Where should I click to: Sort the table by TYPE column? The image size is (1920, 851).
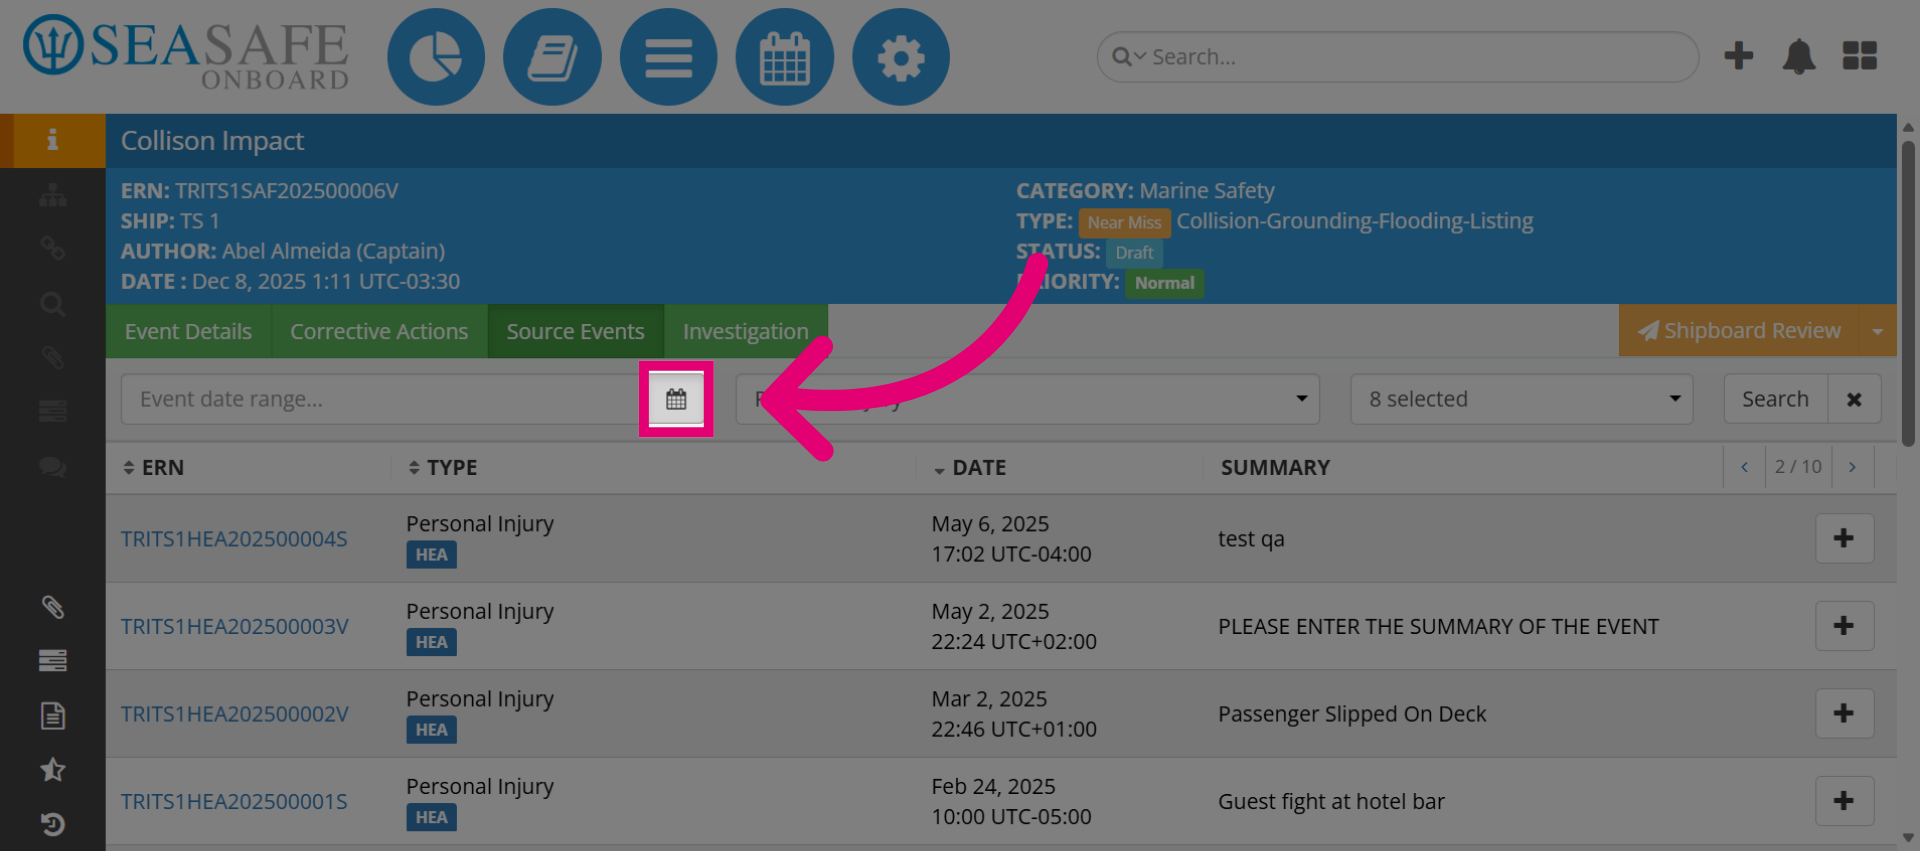(x=442, y=467)
